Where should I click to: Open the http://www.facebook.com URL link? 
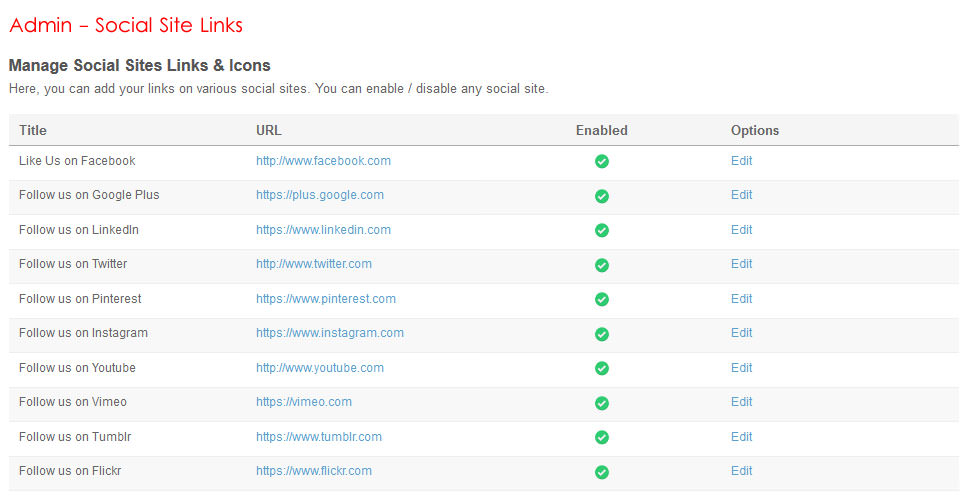pos(323,161)
